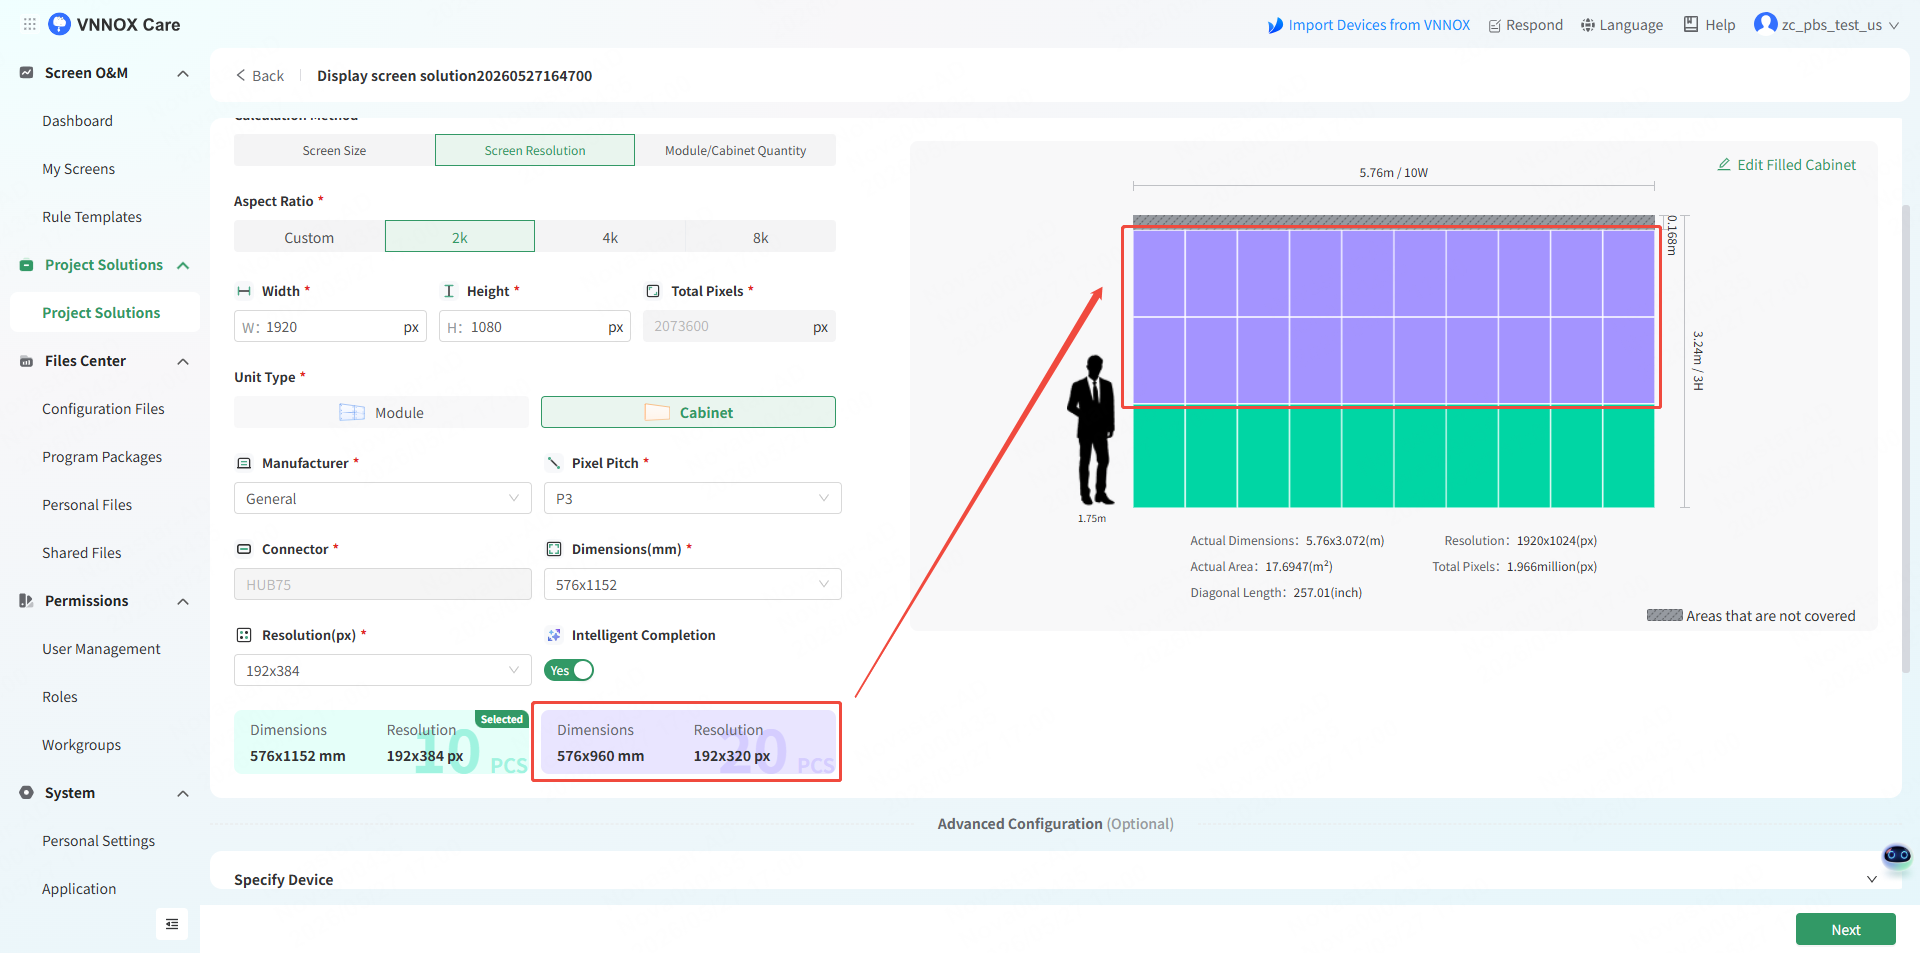Click the Width input field
The height and width of the screenshot is (953, 1920).
tap(330, 326)
